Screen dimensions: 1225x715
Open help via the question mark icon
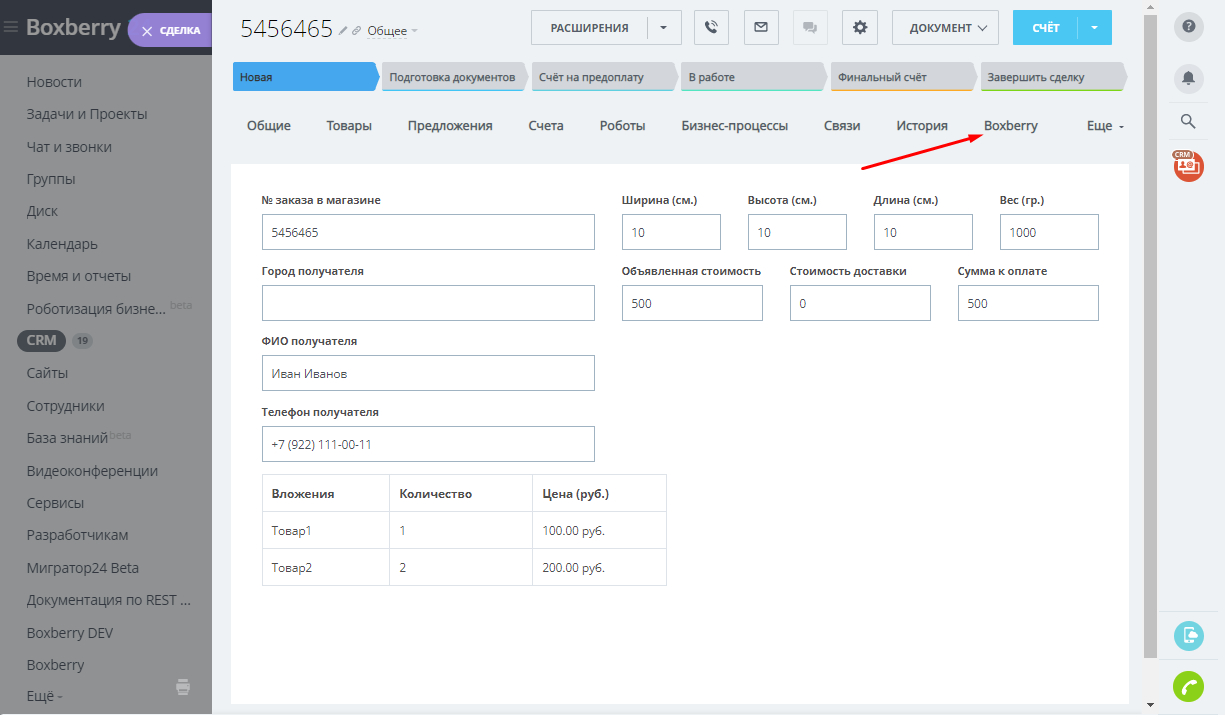1189,27
